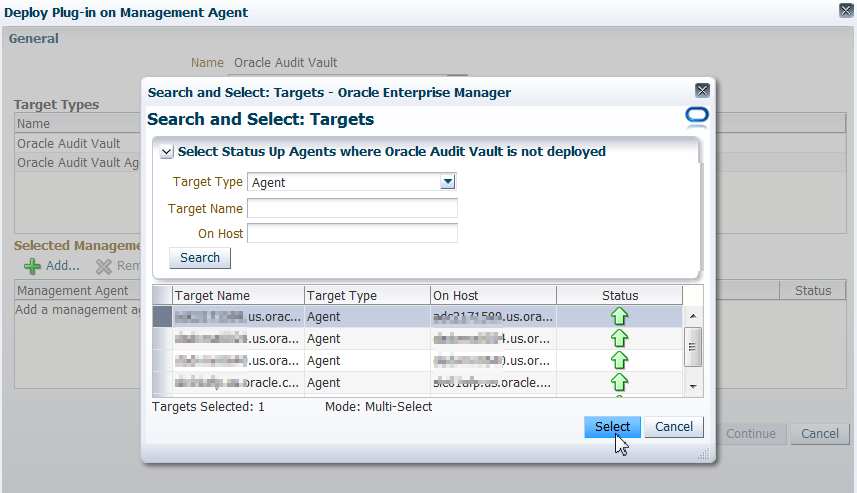This screenshot has width=857, height=493.
Task: Select the third agent row's row header
Action: point(162,360)
